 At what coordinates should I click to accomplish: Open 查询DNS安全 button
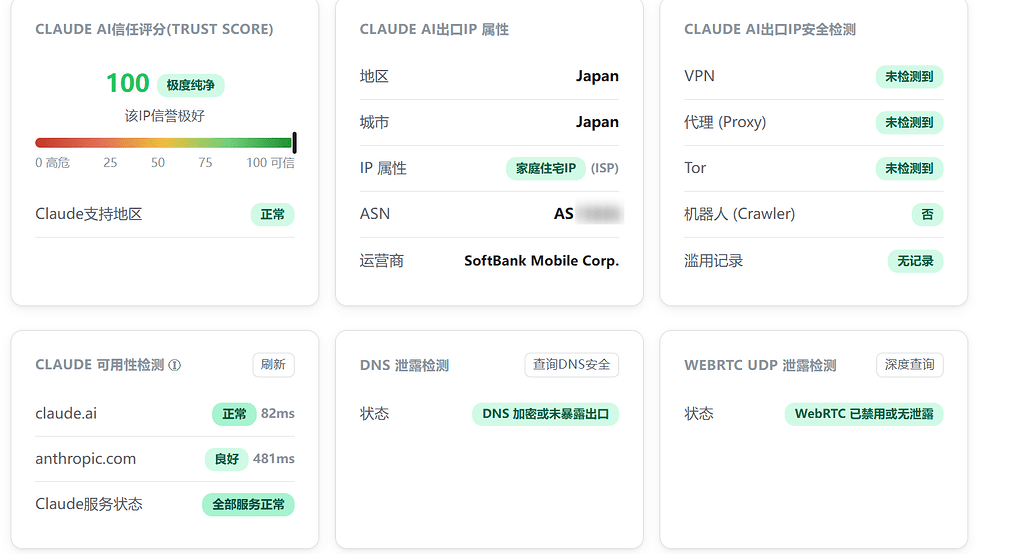(571, 365)
